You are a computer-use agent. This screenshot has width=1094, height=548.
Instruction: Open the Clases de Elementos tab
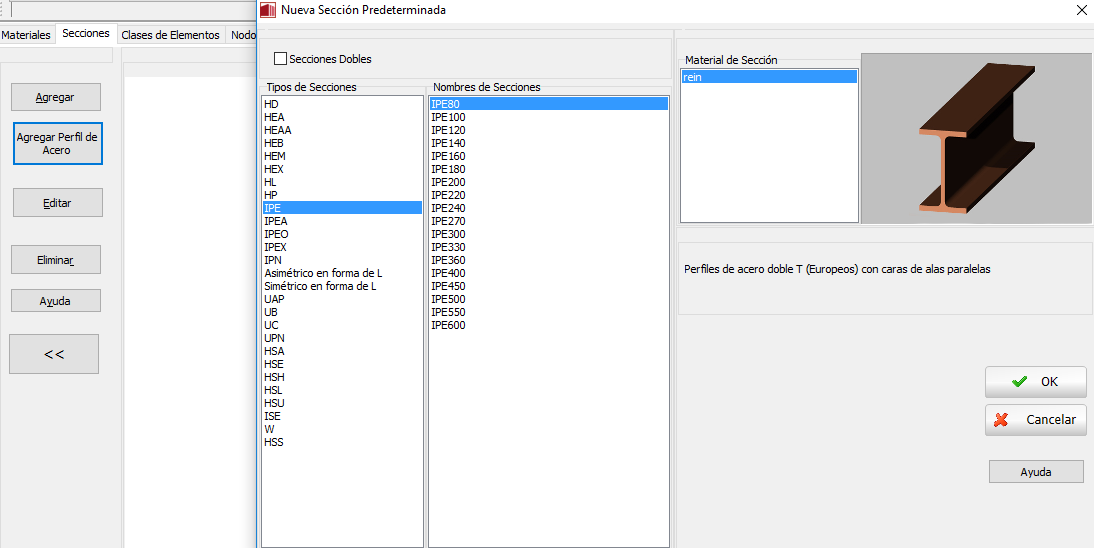click(170, 35)
